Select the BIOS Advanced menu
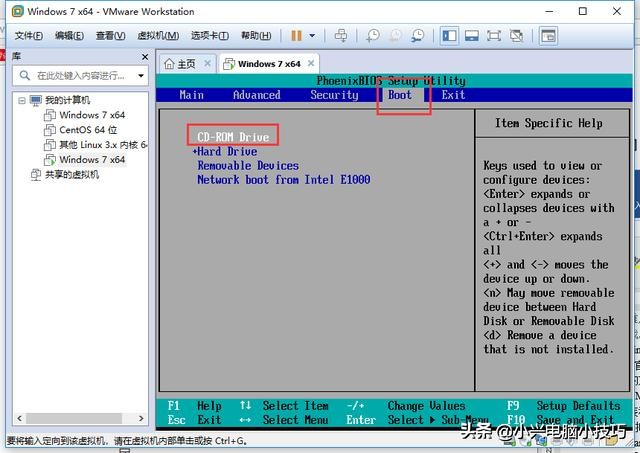Viewport: 640px width, 453px height. 256,95
